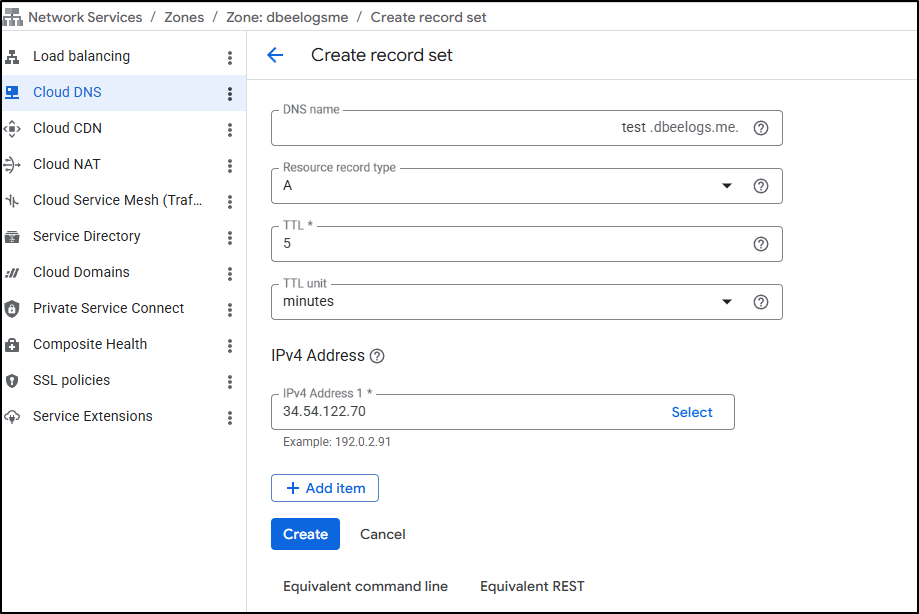Click the Equivalent command line link
Viewport: 919px width, 614px height.
pyautogui.click(x=365, y=586)
